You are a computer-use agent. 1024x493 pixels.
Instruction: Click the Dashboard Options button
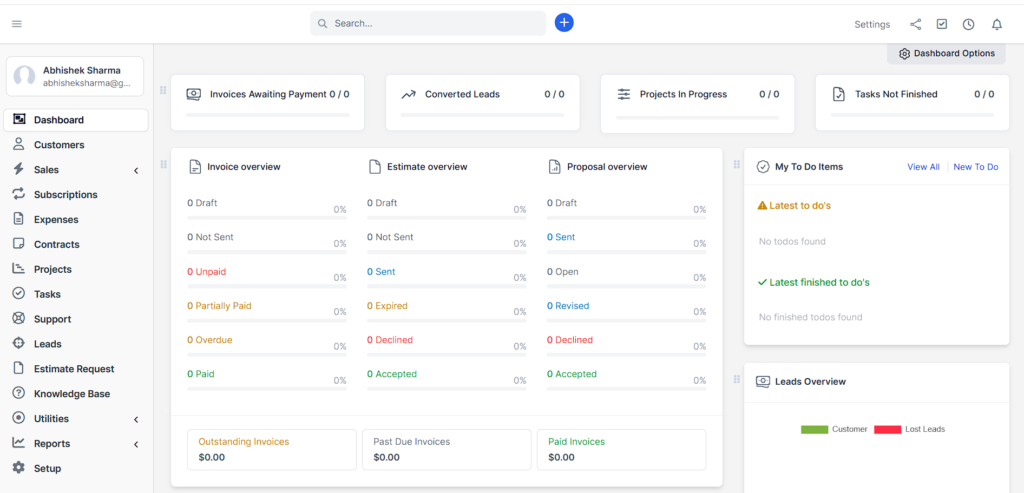tap(946, 54)
